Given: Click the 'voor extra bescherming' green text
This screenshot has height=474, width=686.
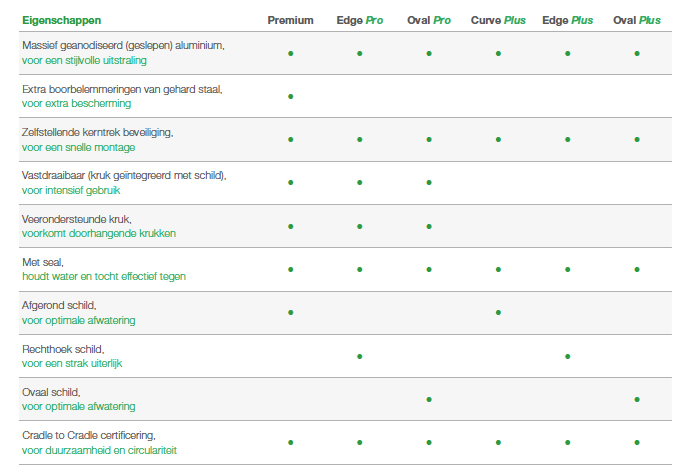Looking at the screenshot, I should click(74, 103).
